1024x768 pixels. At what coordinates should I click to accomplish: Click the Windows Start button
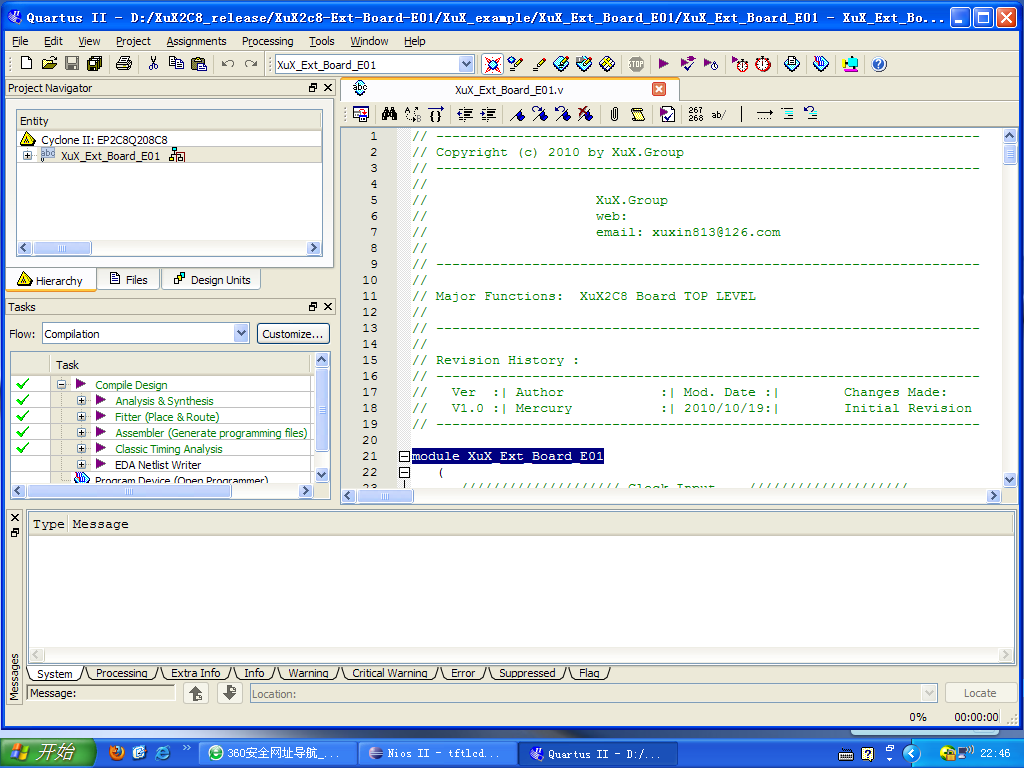tap(47, 752)
